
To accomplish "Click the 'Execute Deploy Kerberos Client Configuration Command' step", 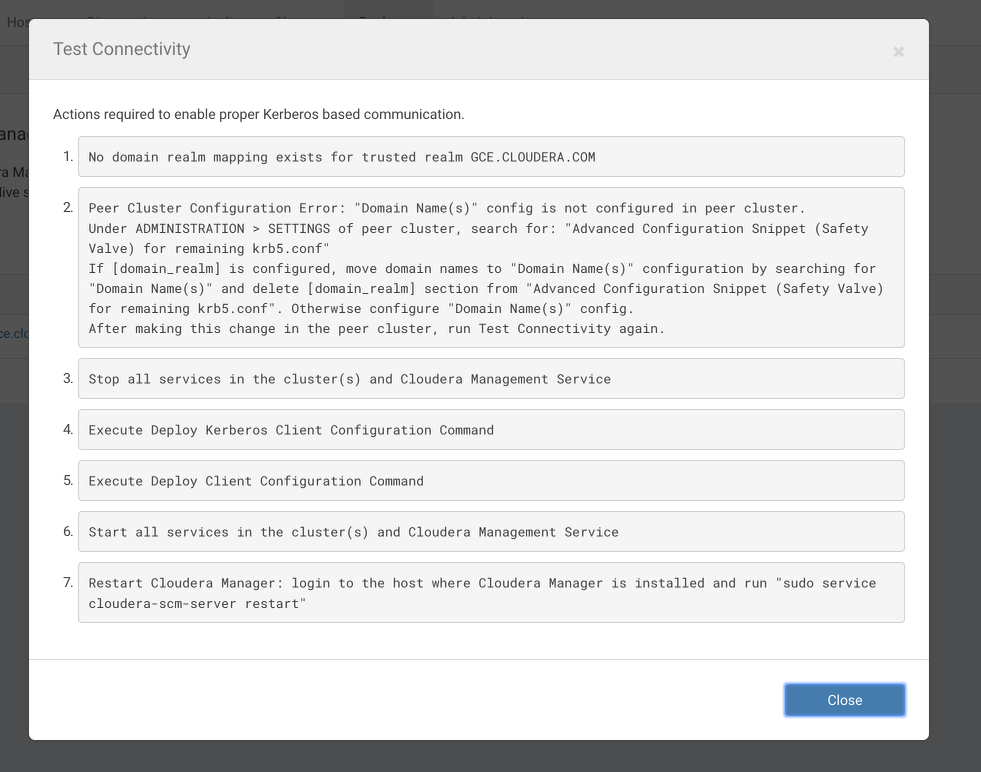I will pos(291,430).
